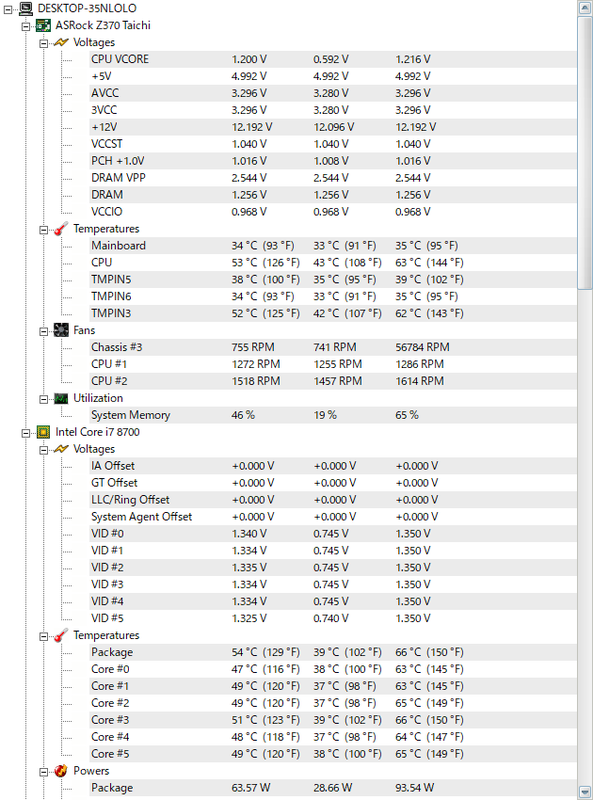The image size is (593, 800).
Task: Select the PCH +1.0V row
Action: [x=333, y=161]
